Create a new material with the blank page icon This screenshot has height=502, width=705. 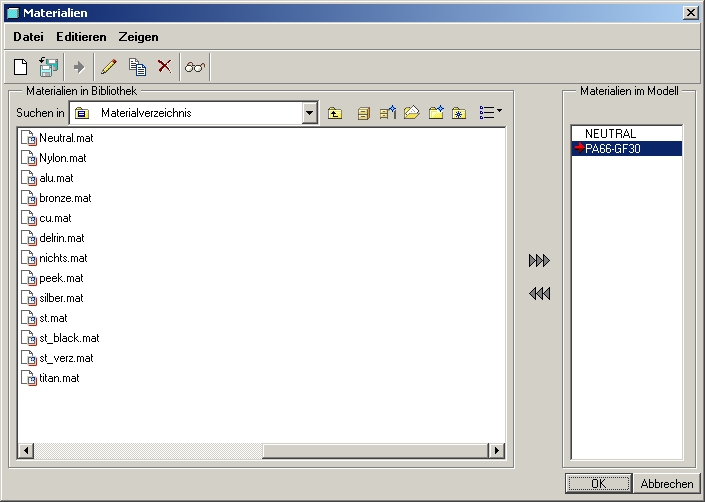point(20,67)
